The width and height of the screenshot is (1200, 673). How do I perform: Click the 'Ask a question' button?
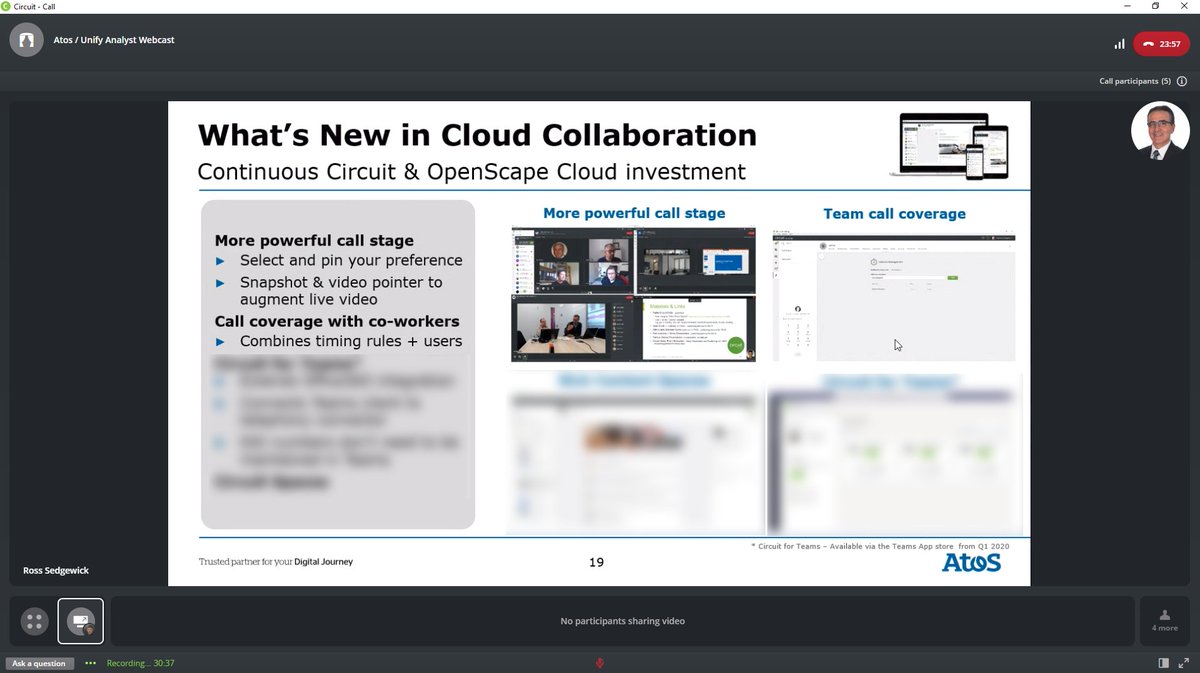39,663
